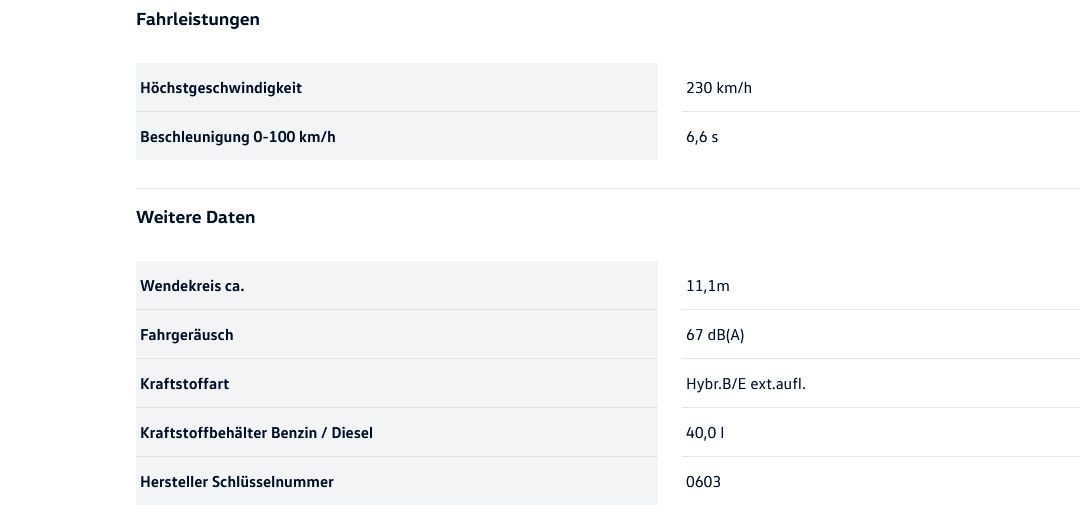Select the Hybr.B/E ext.aufl. fuel type value
Image resolution: width=1080 pixels, height=521 pixels.
[745, 384]
